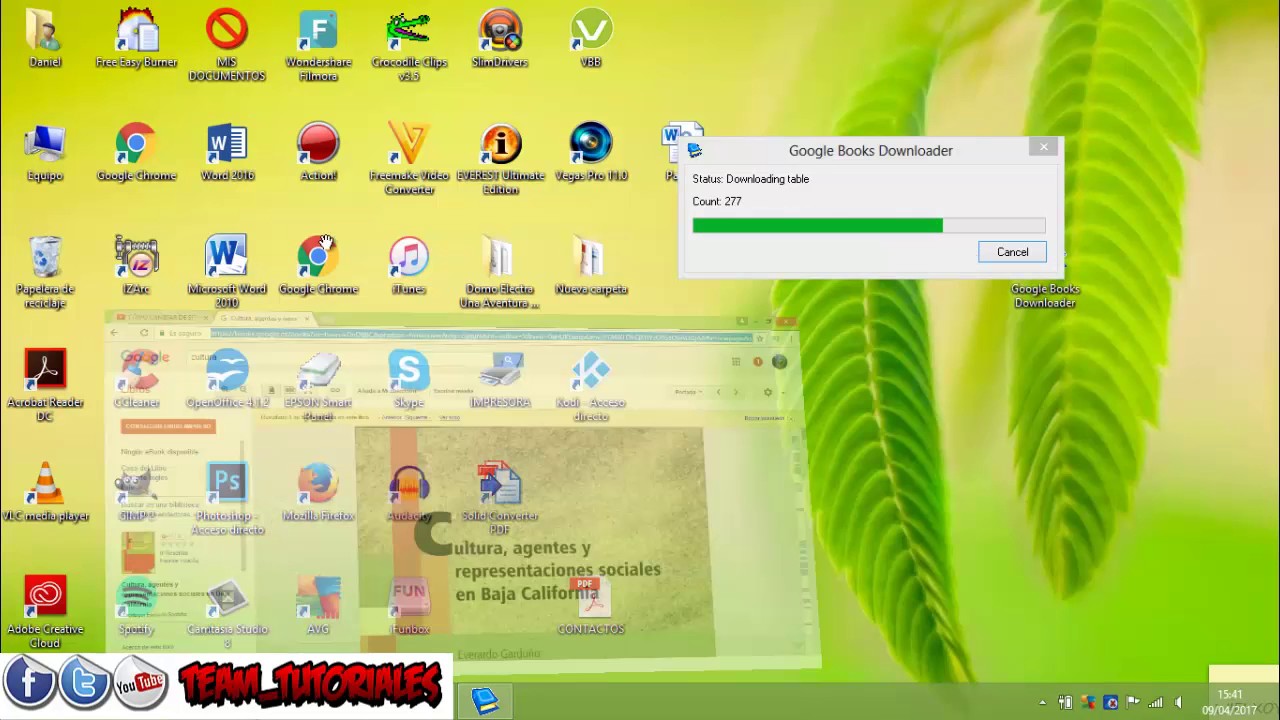Launch Photoshop Acceso directo icon

click(227, 498)
